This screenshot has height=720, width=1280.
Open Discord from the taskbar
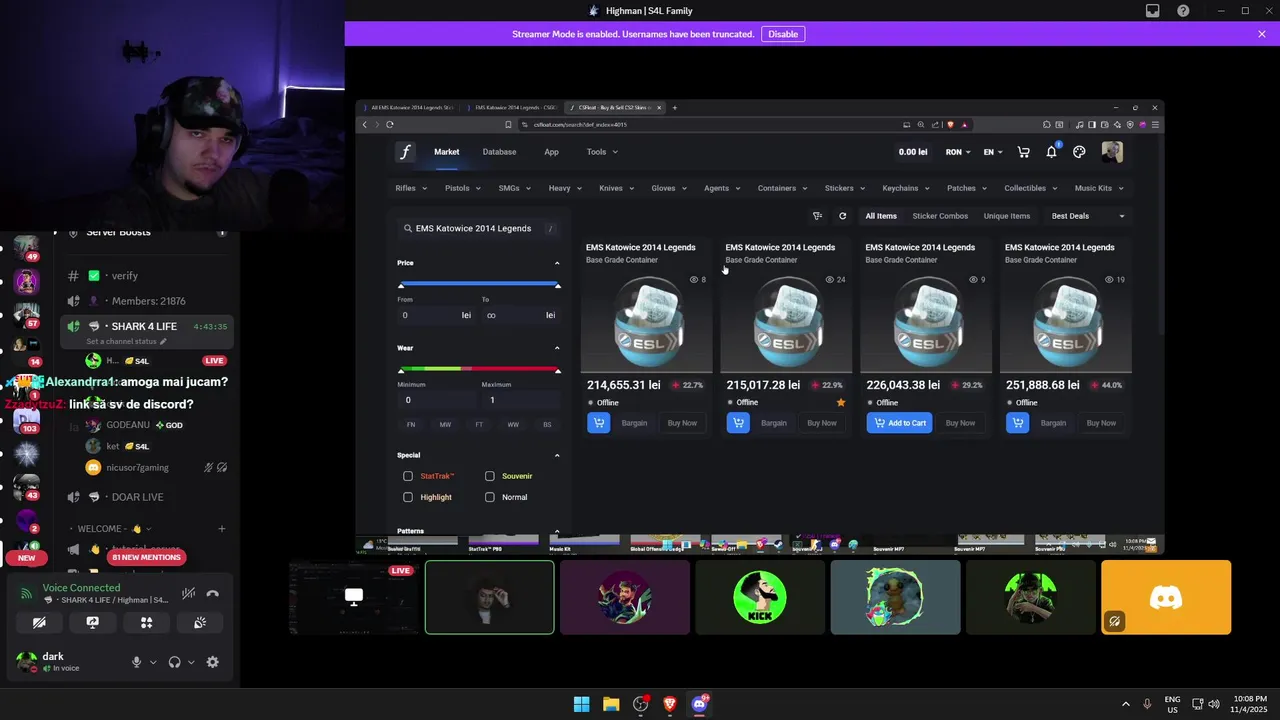[699, 704]
